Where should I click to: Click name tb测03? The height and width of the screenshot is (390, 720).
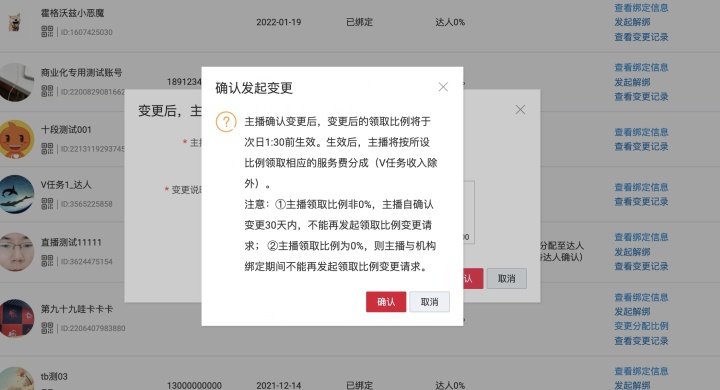tap(54, 377)
